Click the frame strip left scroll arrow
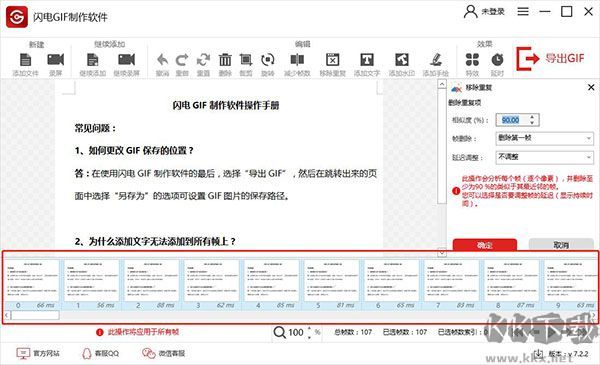The height and width of the screenshot is (365, 600). tap(7, 315)
